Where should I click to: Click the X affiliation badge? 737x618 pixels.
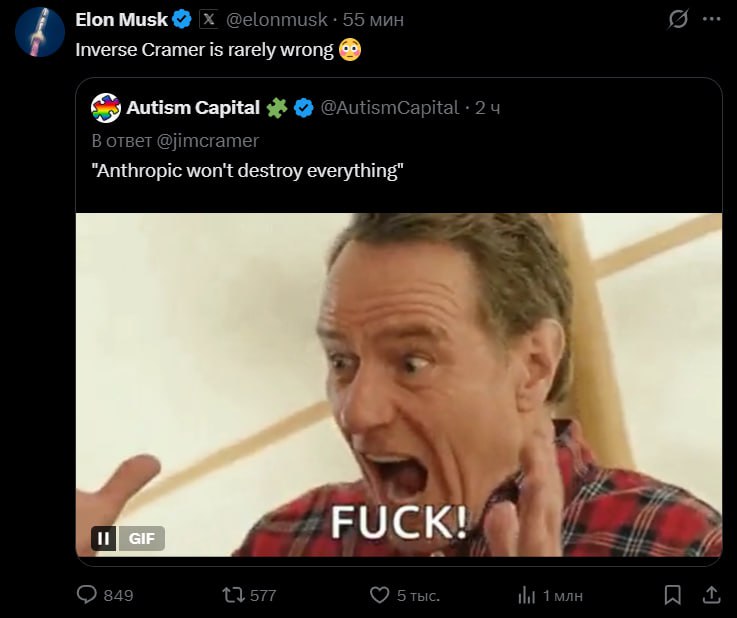click(x=208, y=19)
